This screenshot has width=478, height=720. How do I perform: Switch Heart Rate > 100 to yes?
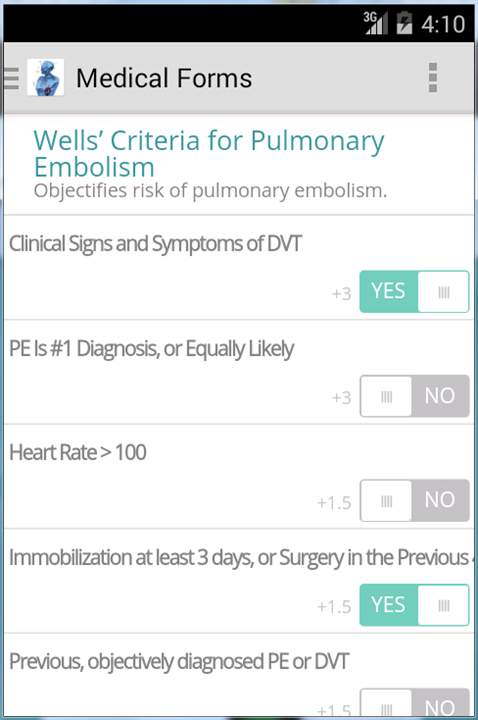[414, 500]
